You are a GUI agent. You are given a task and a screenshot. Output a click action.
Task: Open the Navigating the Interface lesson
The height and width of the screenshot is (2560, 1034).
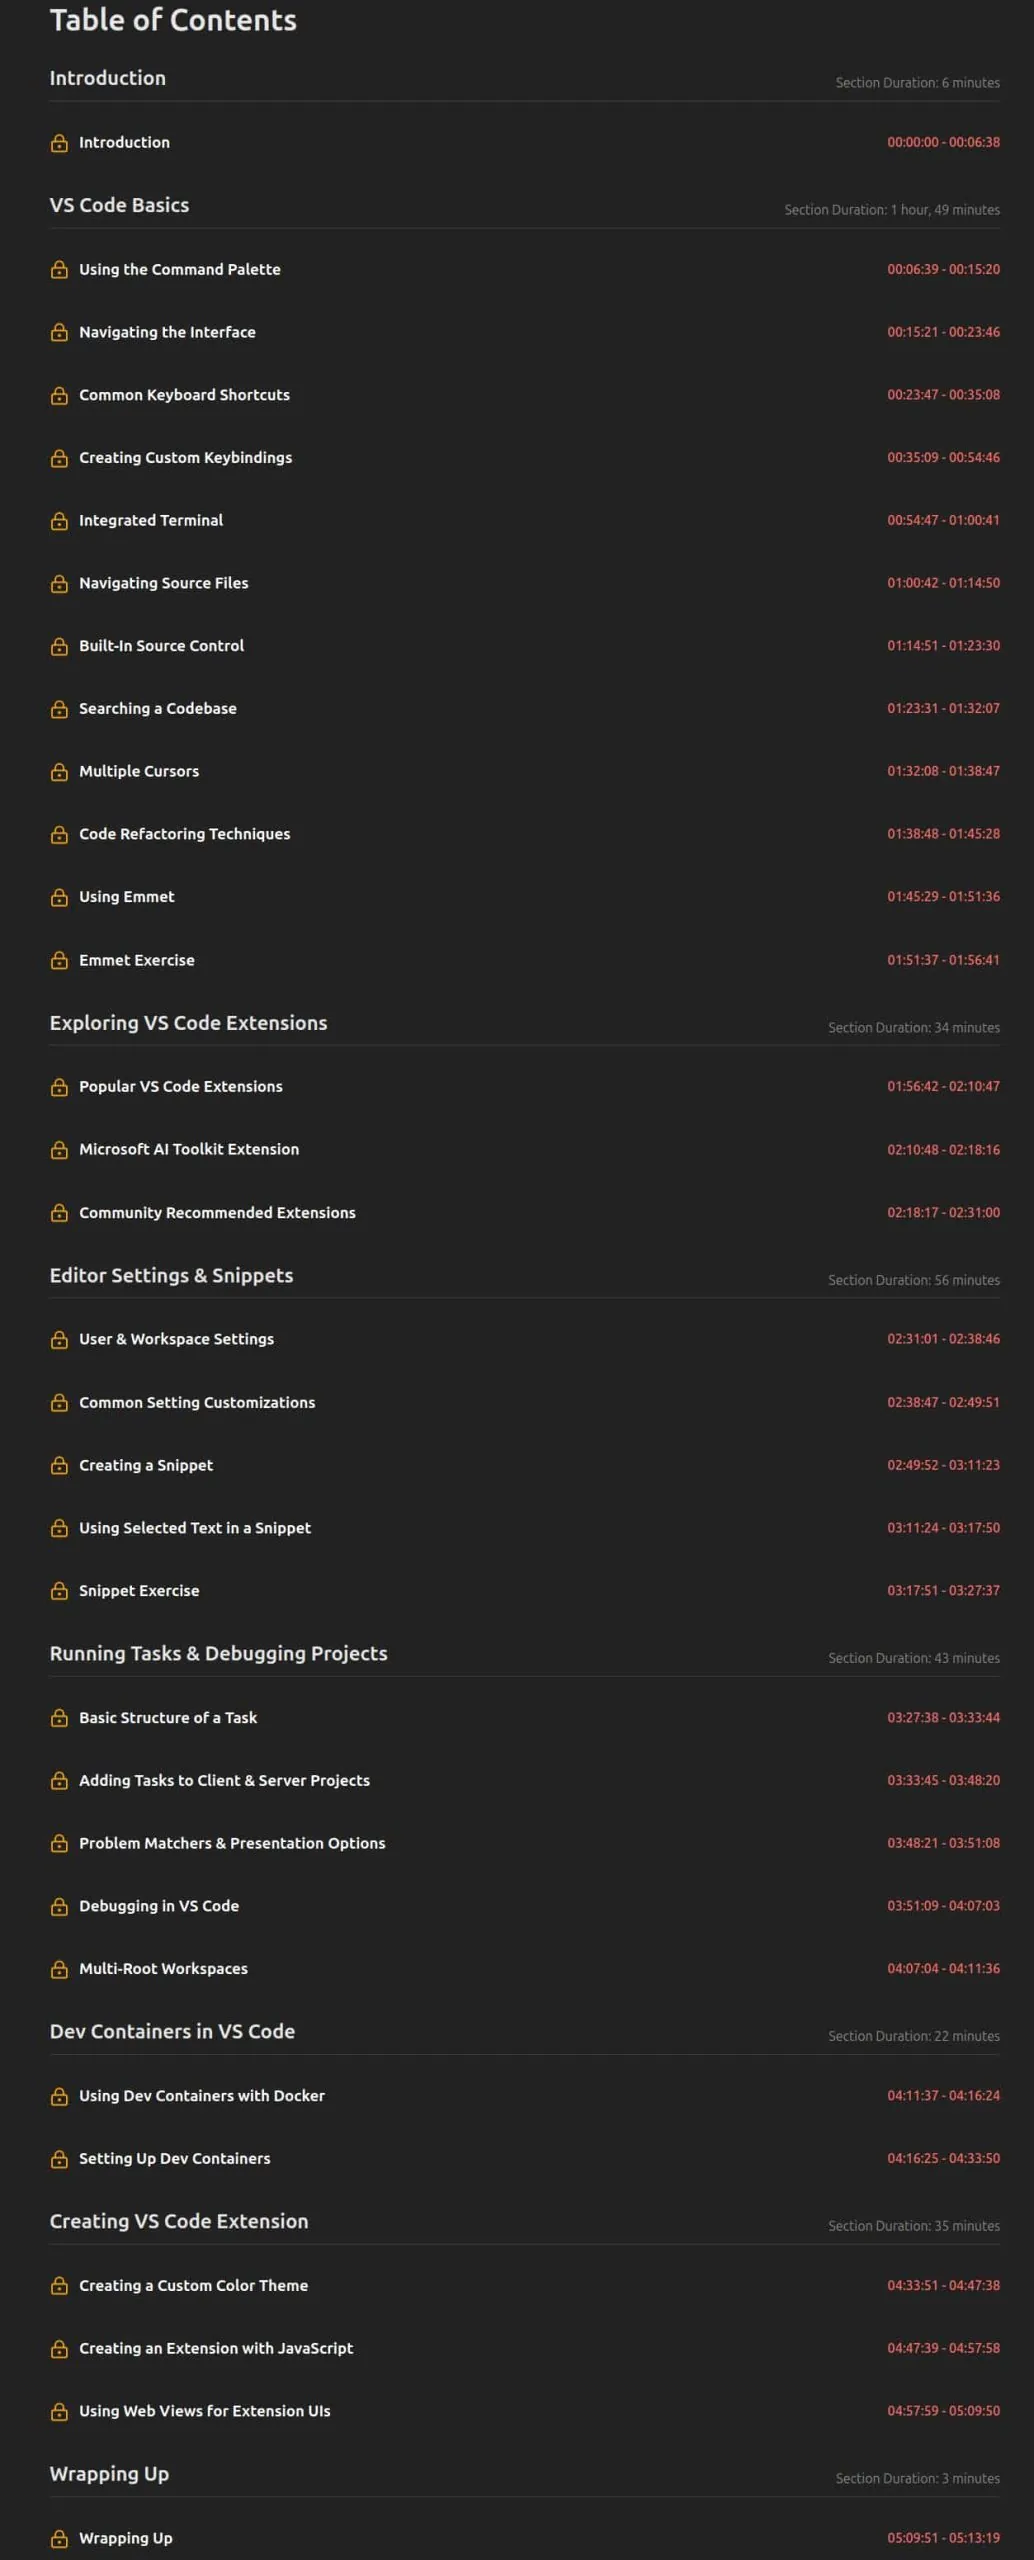point(167,332)
